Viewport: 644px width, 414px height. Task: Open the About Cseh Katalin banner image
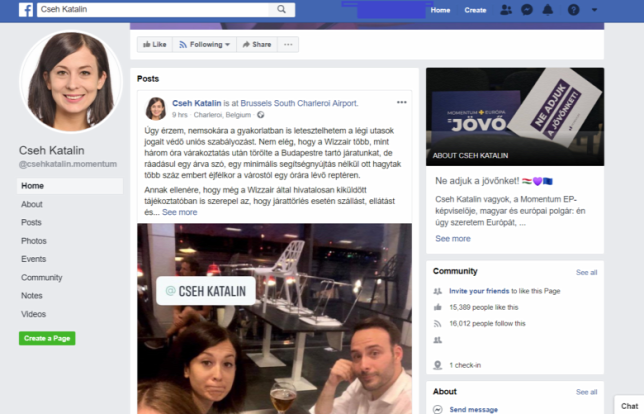click(515, 117)
